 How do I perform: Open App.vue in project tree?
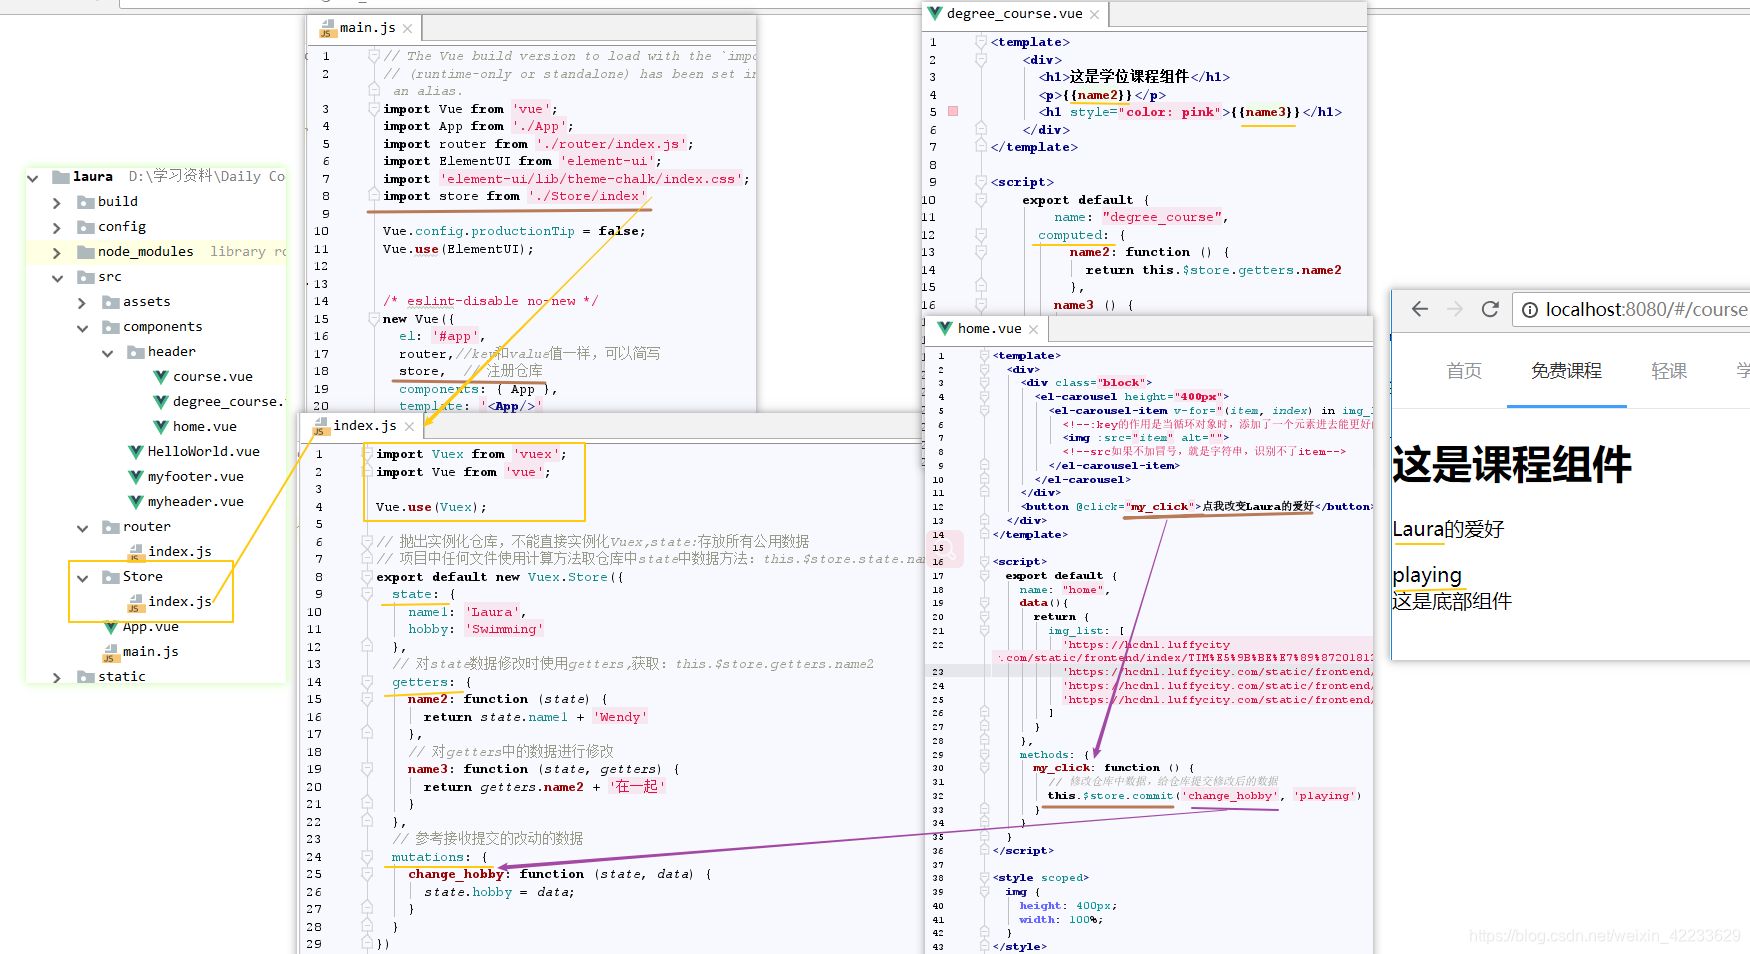150,627
